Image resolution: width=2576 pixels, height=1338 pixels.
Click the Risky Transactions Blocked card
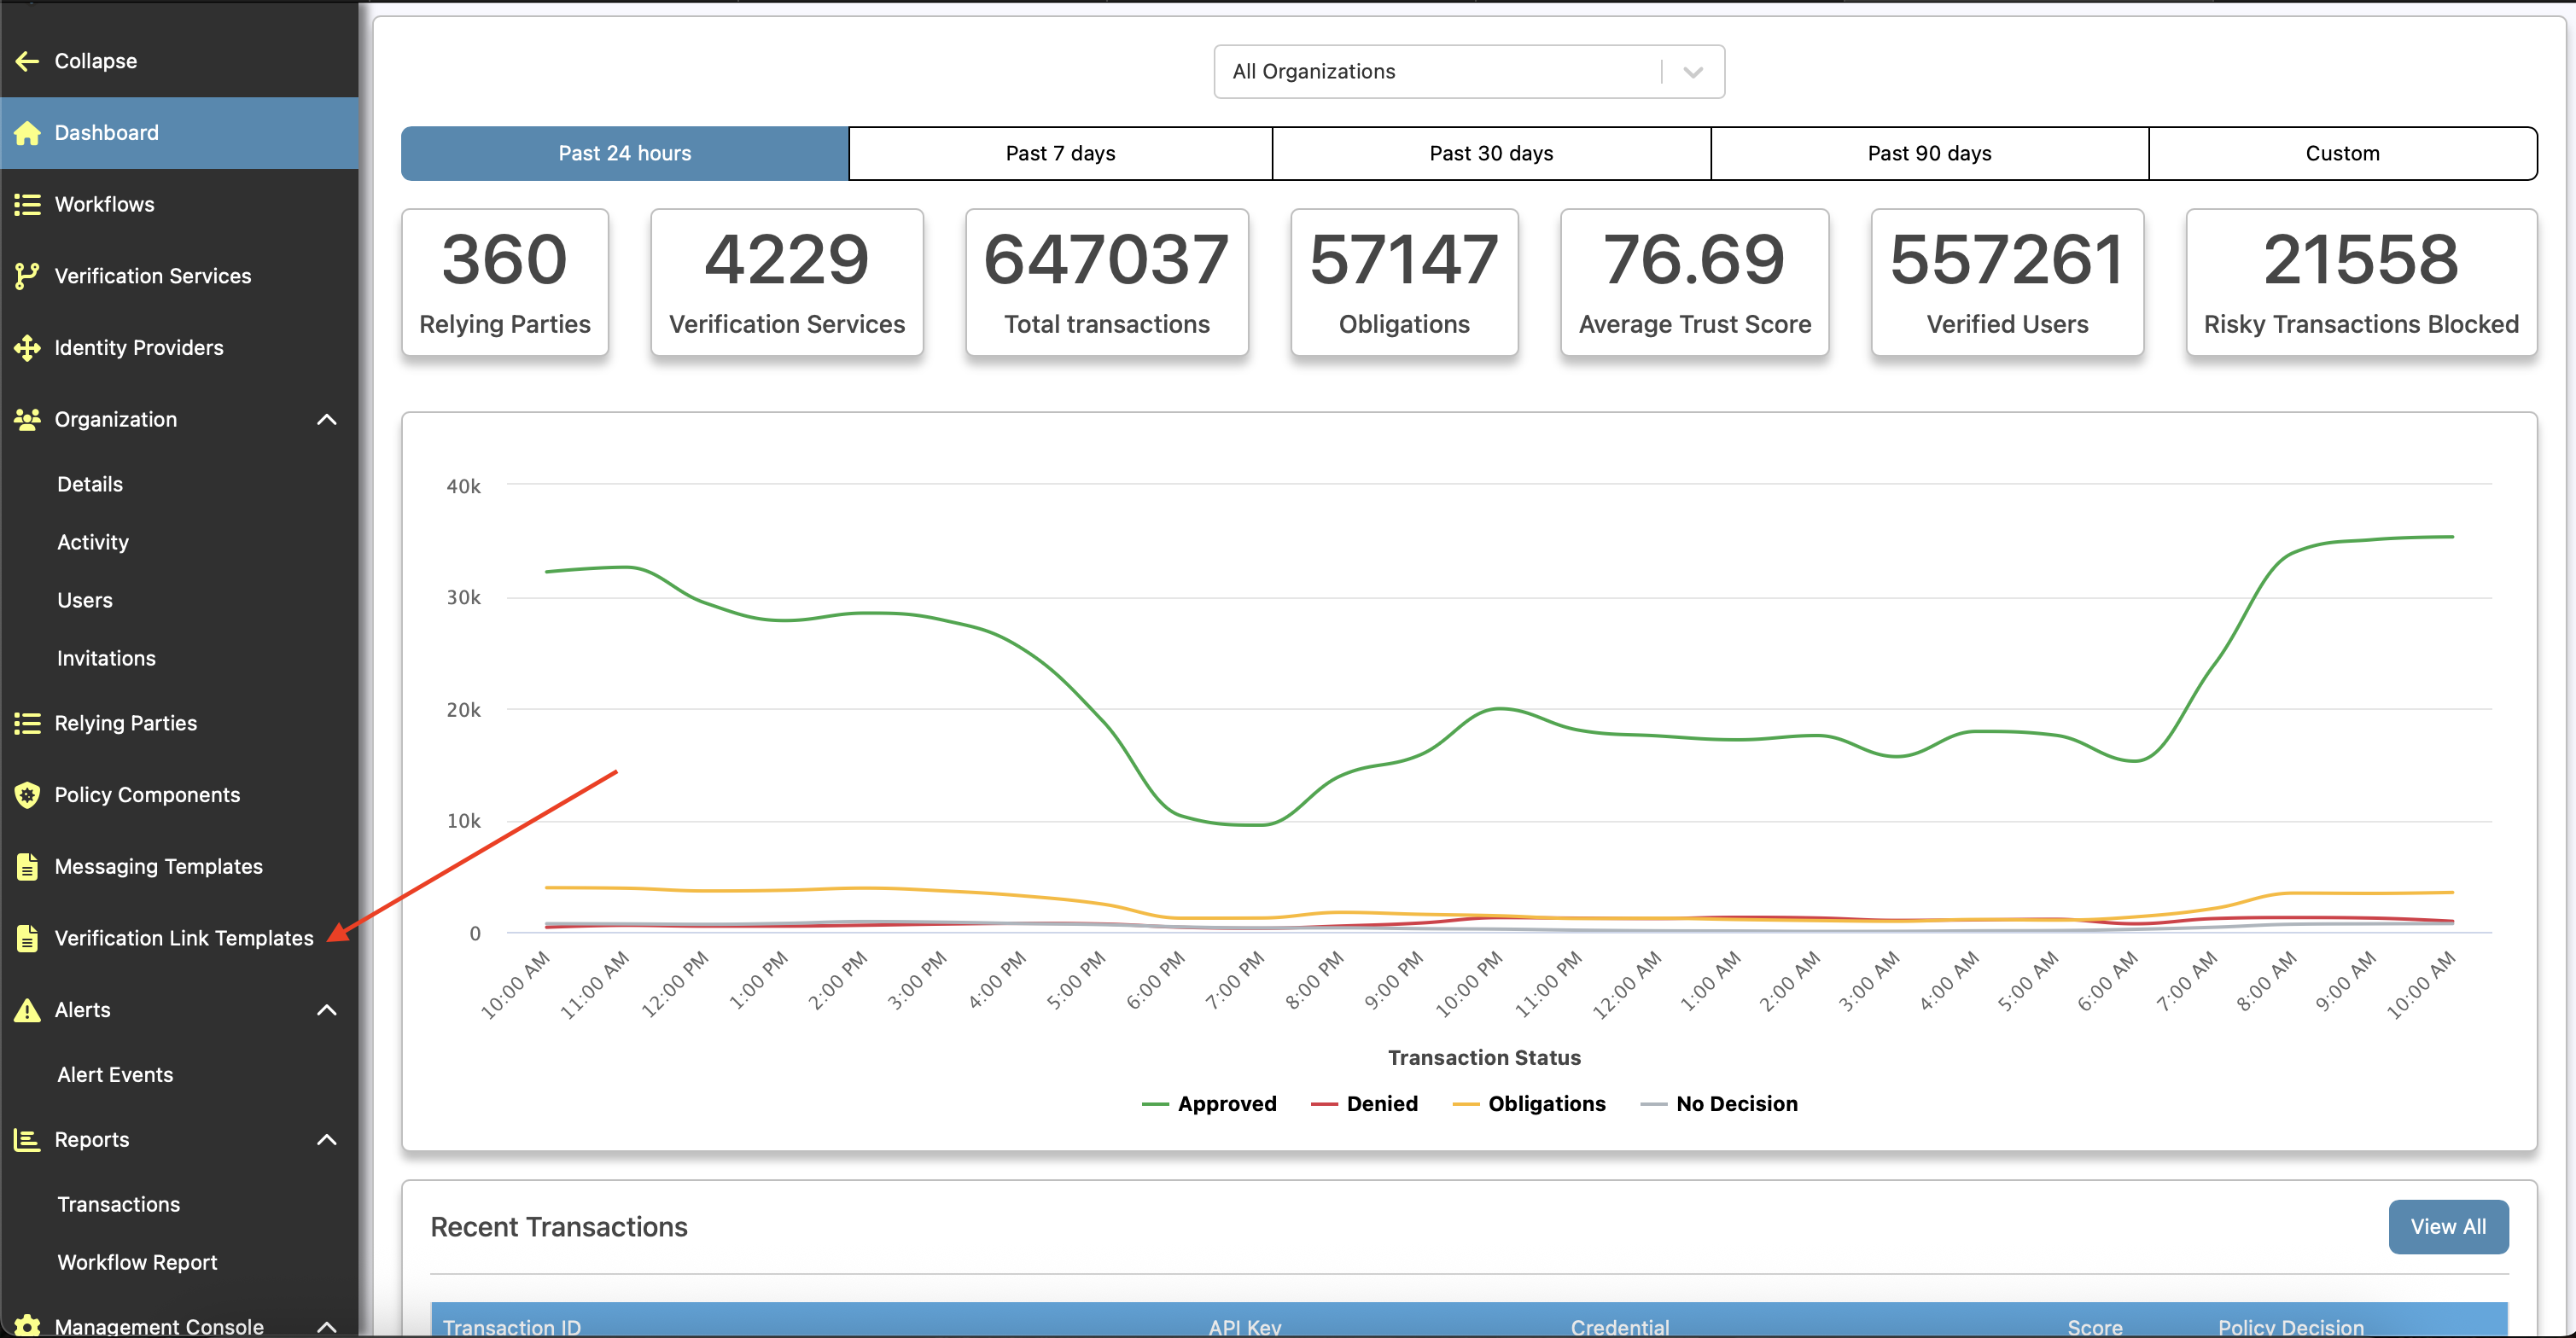point(2360,283)
